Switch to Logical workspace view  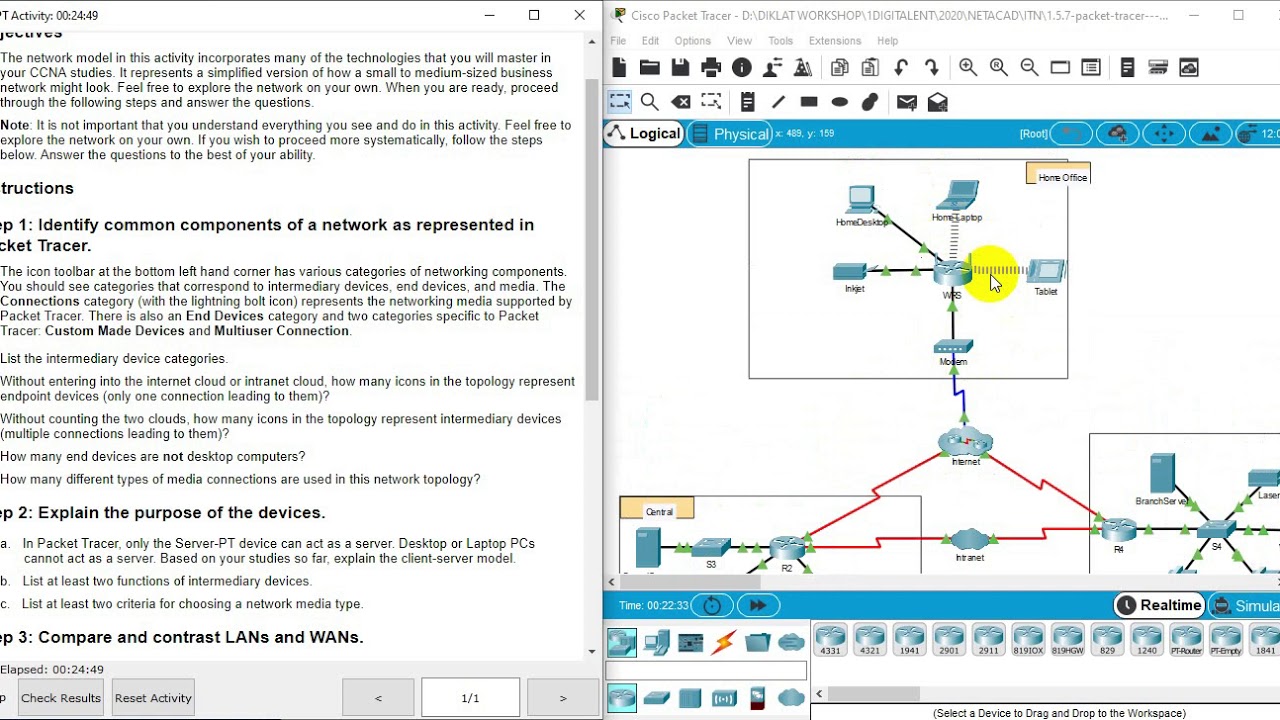644,134
